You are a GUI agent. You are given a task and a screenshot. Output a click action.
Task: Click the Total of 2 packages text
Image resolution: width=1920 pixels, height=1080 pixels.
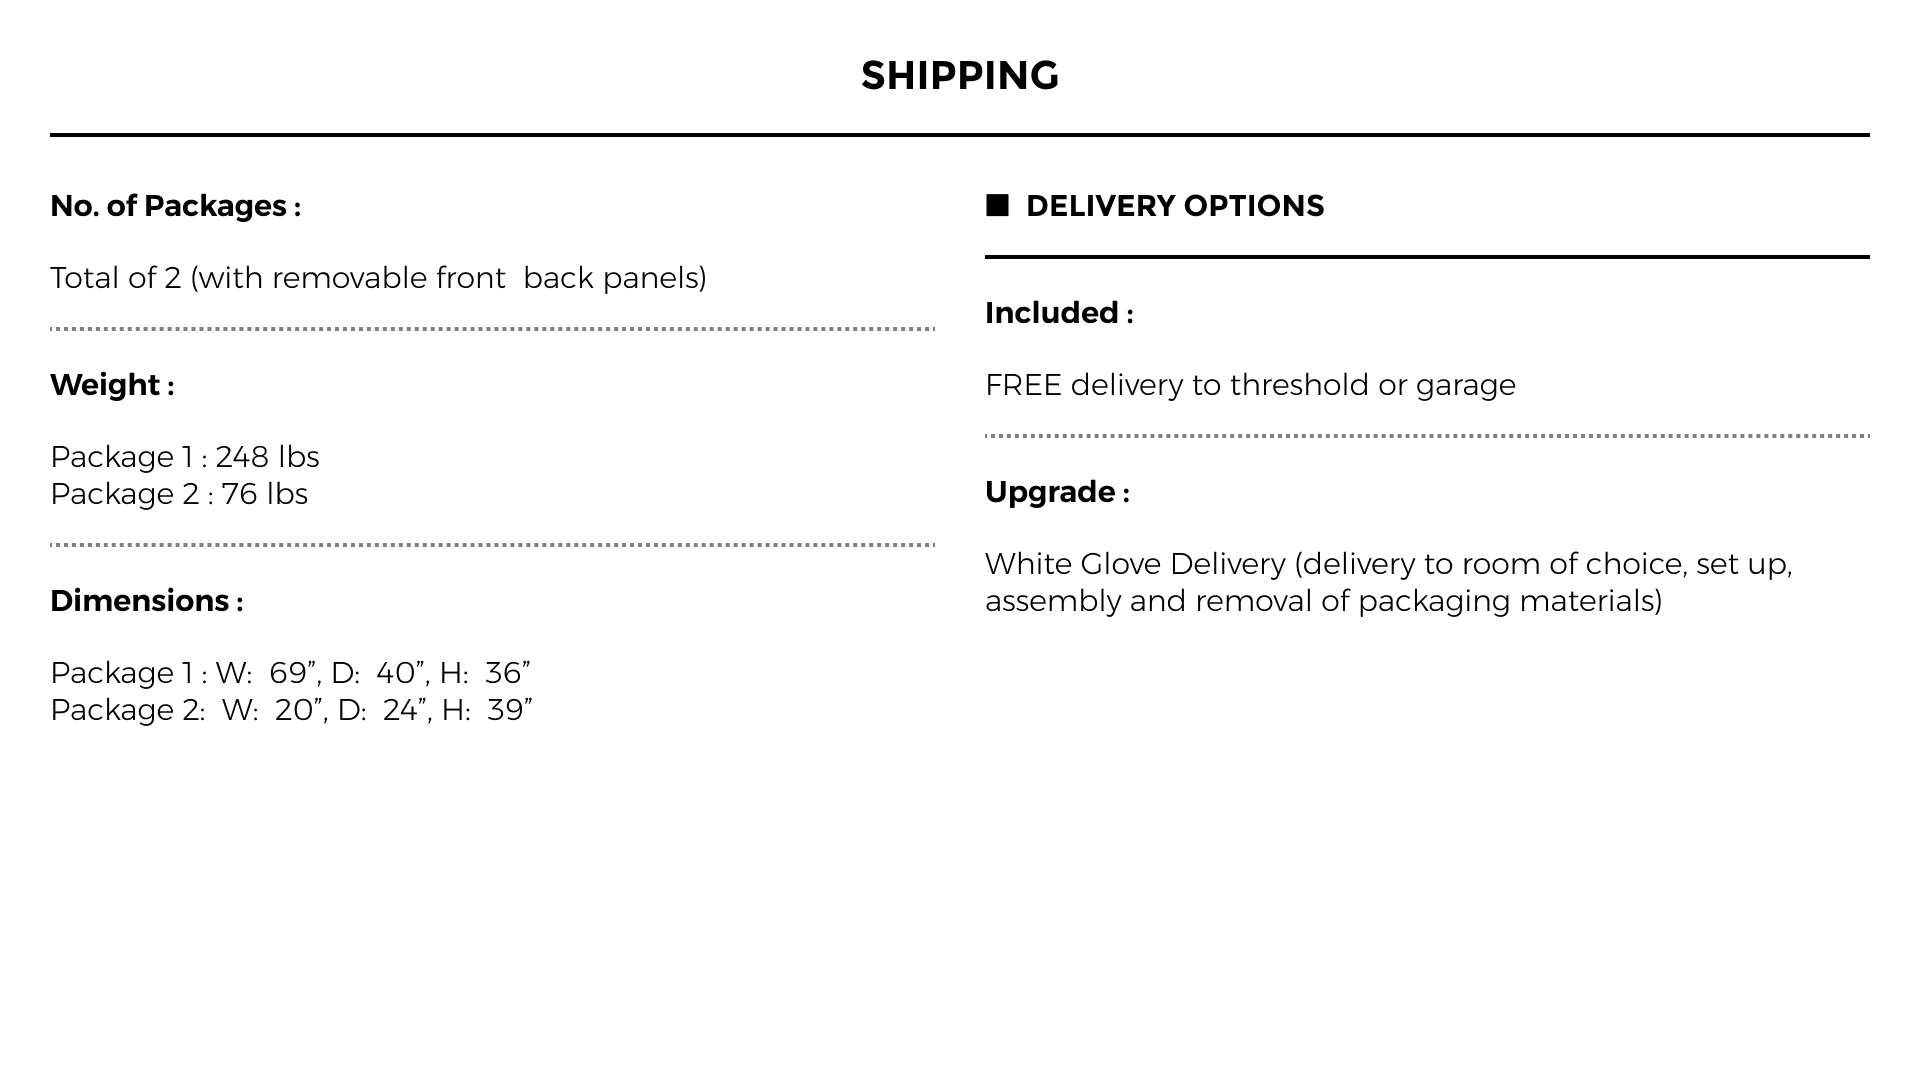(378, 278)
